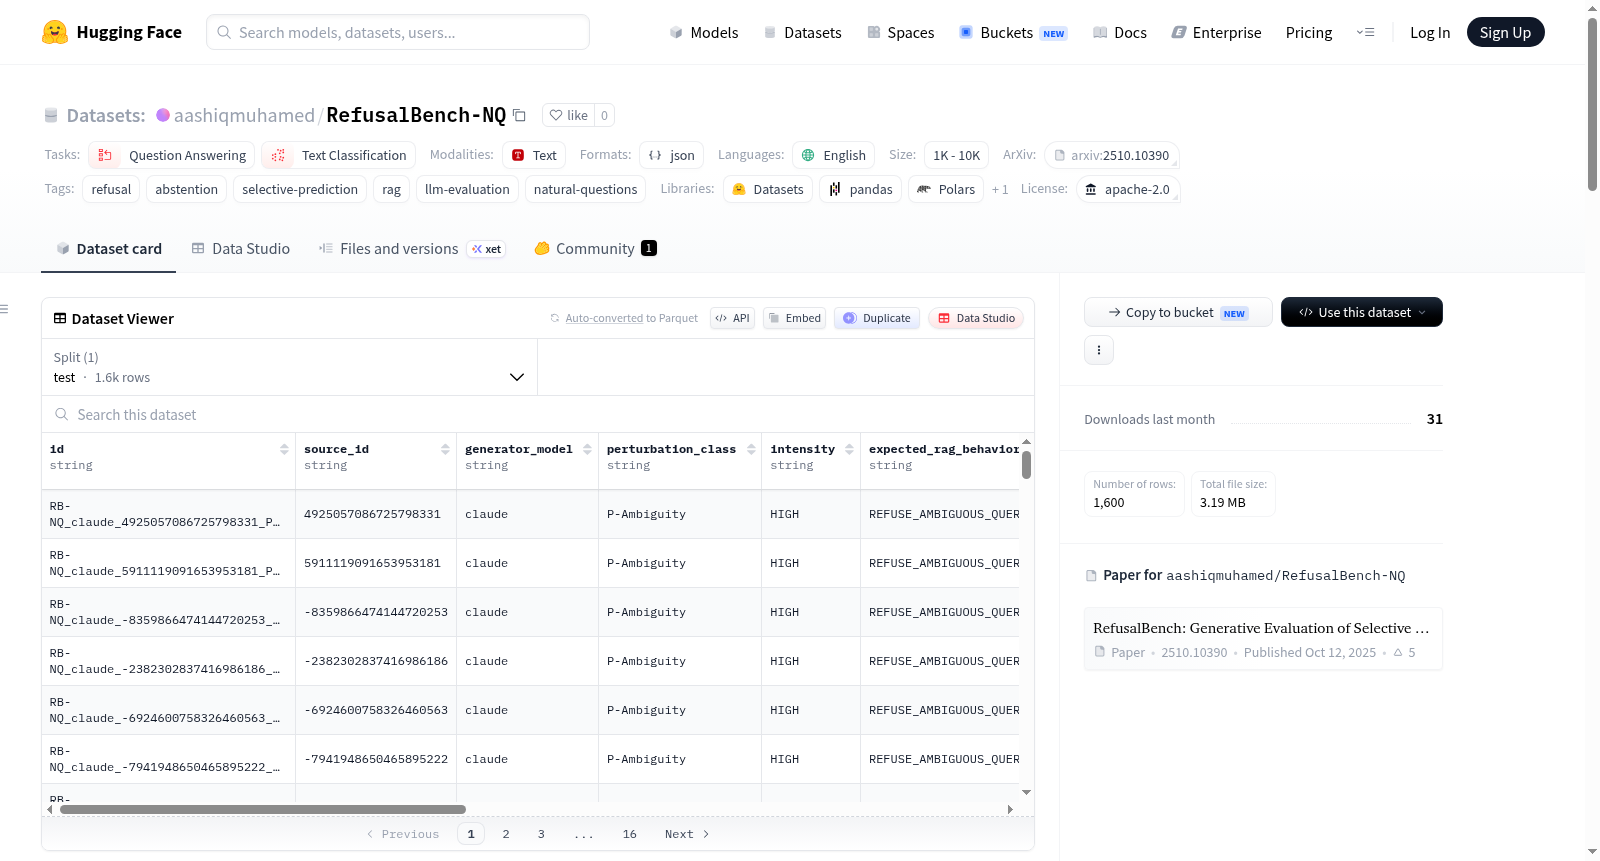Open Buckets in the top navigation

[1013, 32]
